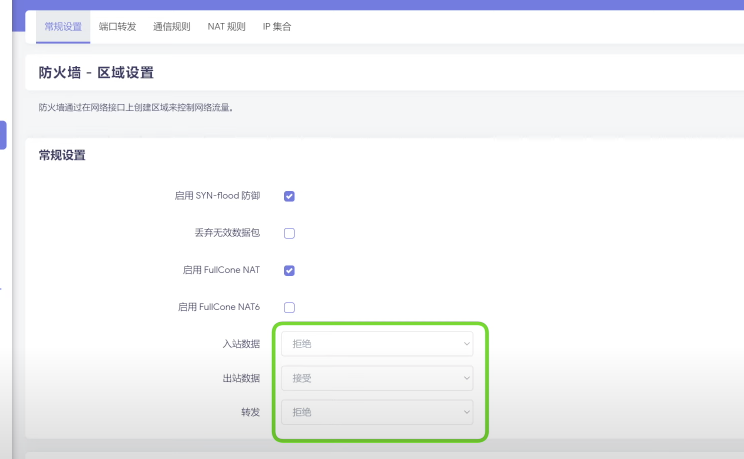Screen dimensions: 744x459
Task: Open the 入站数据 dropdown
Action: (382, 344)
